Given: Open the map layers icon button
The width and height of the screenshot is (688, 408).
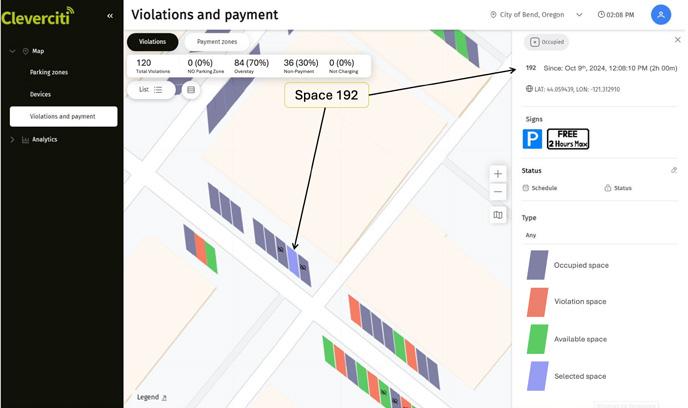Looking at the screenshot, I should [498, 215].
